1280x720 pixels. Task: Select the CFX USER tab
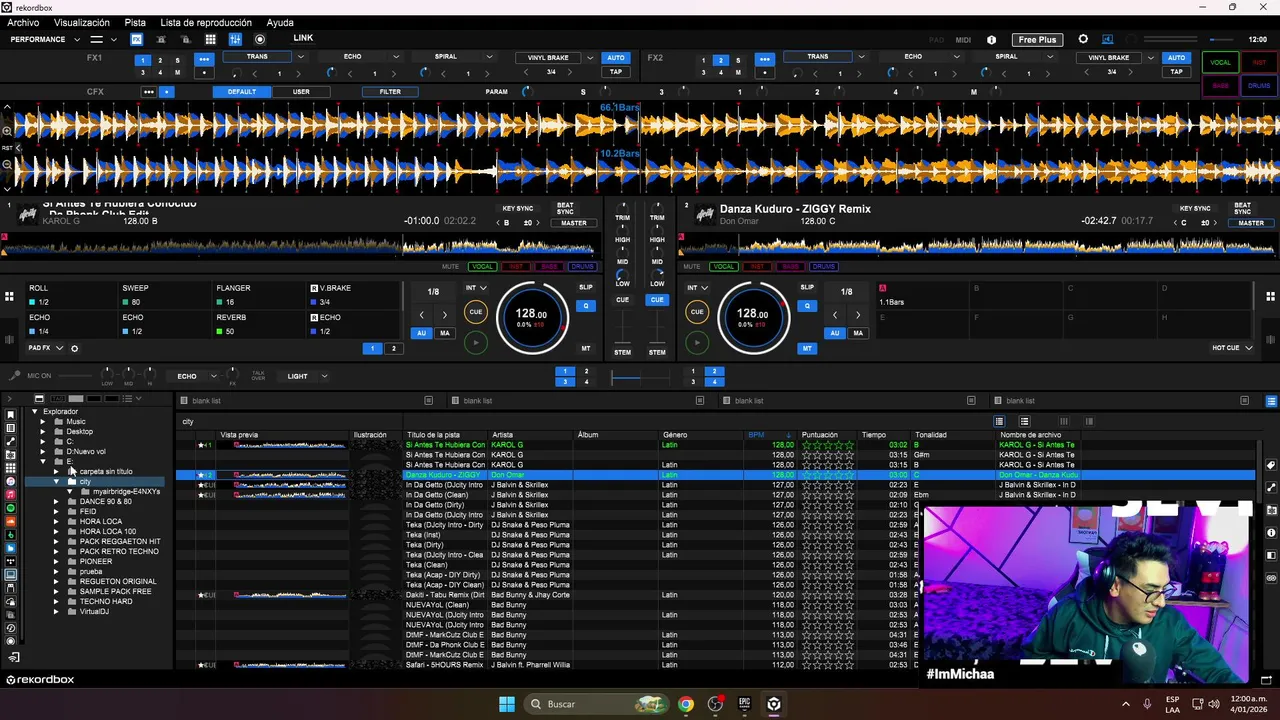[301, 92]
